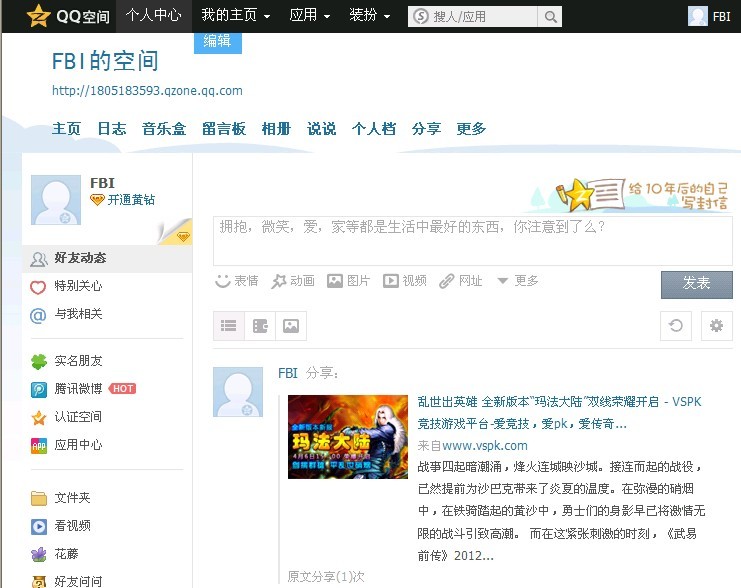Viewport: 741px width, 588px height.
Task: Click the 花藤 flower icon
Action: point(39,554)
